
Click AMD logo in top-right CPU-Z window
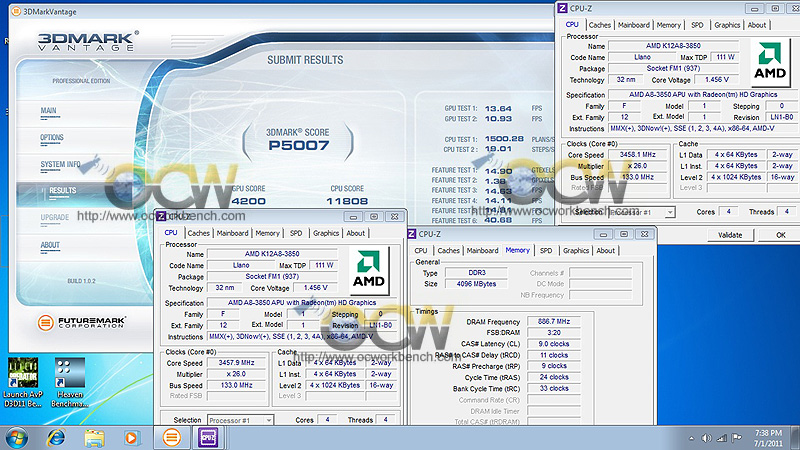769,63
